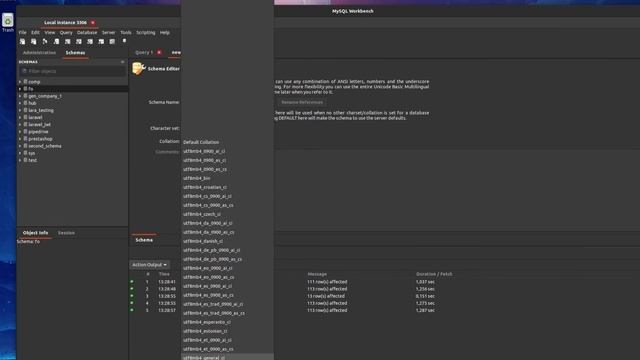The image size is (640, 360).
Task: Create a new SQL tab from the toolbar
Action: 22,41
